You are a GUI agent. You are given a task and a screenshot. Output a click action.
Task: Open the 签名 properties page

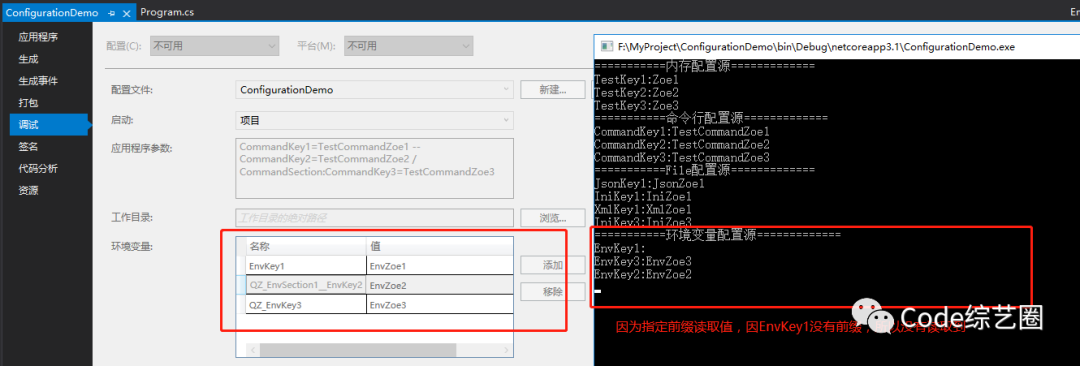(28, 146)
